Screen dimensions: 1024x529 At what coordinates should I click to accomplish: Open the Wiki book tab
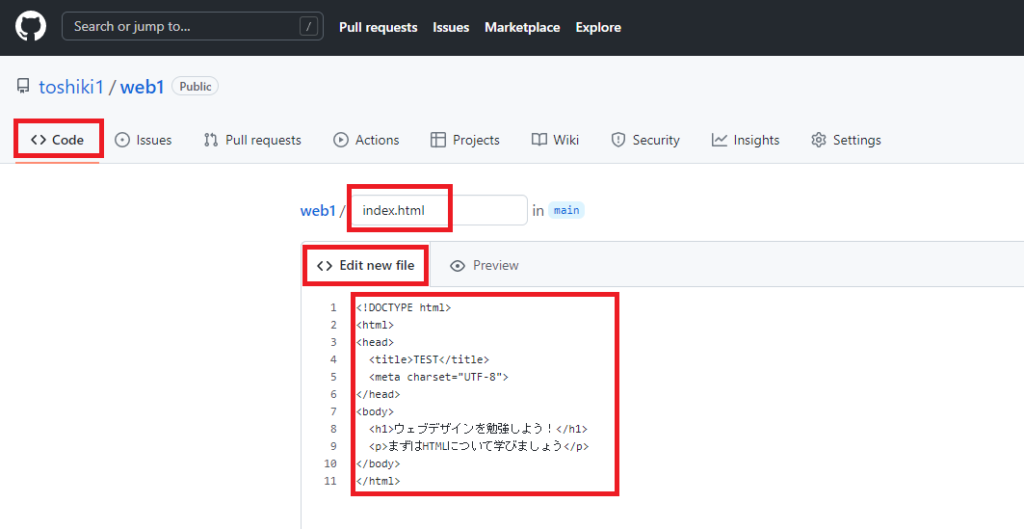(x=555, y=140)
